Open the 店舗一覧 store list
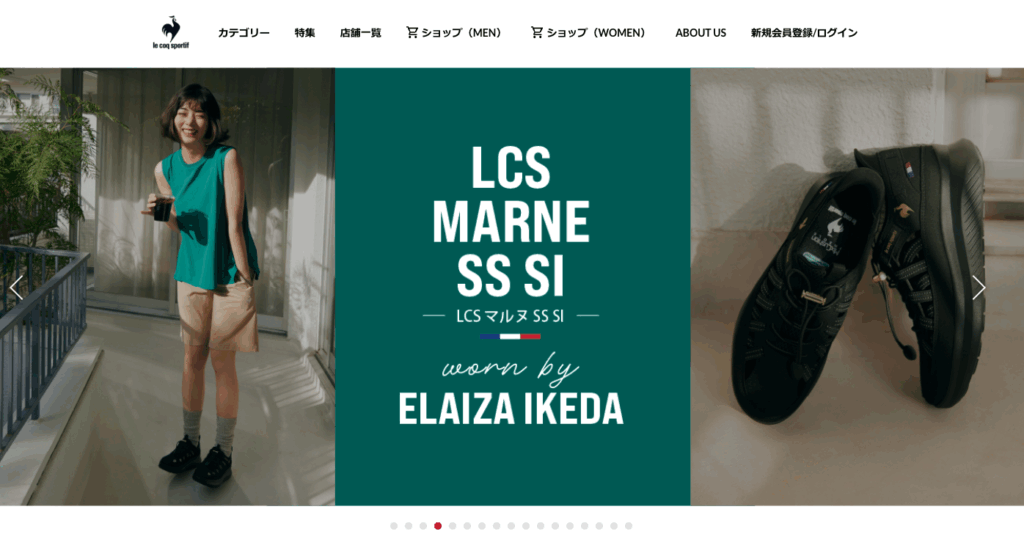This screenshot has height=545, width=1024. (x=360, y=33)
